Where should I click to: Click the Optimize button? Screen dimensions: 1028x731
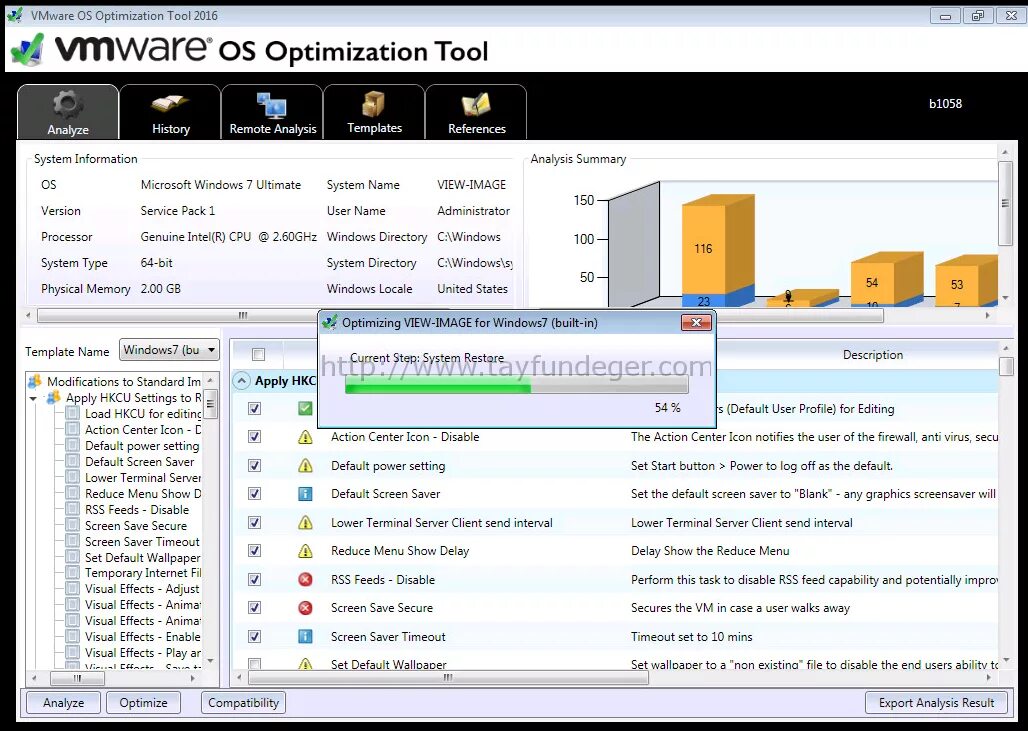coord(143,703)
